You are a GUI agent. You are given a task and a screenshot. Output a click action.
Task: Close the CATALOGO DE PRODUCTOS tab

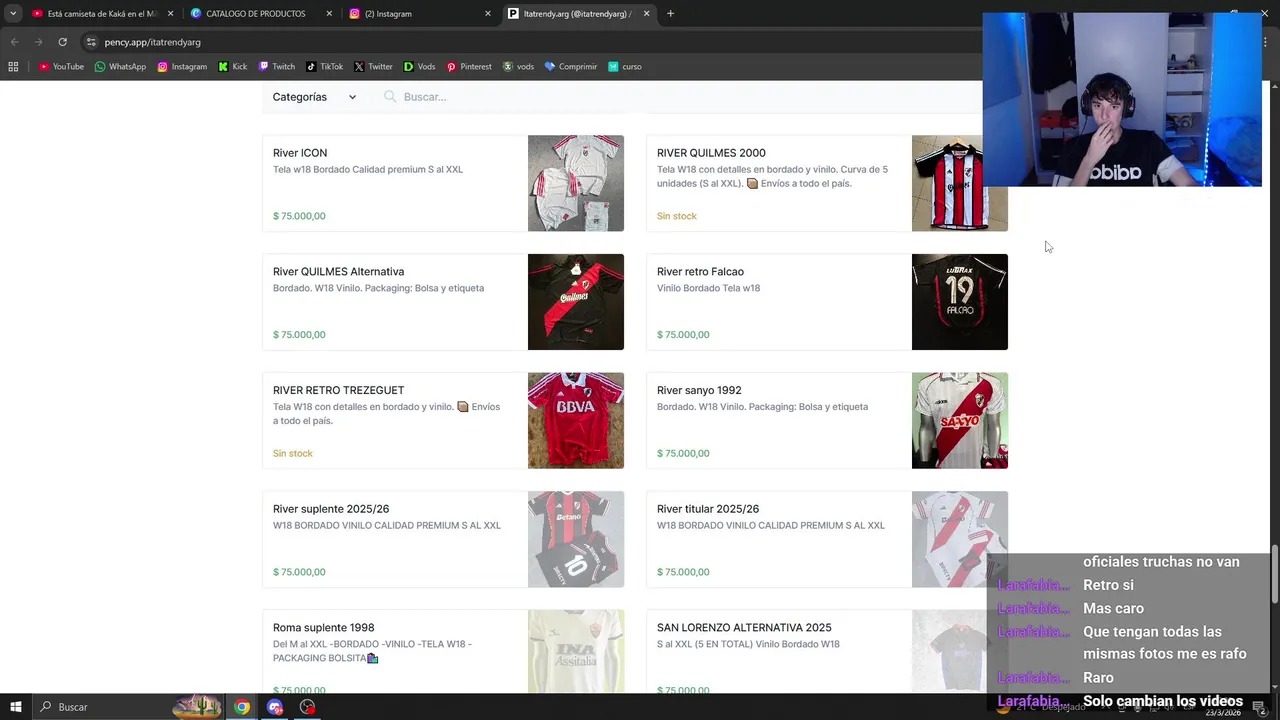(x=329, y=14)
